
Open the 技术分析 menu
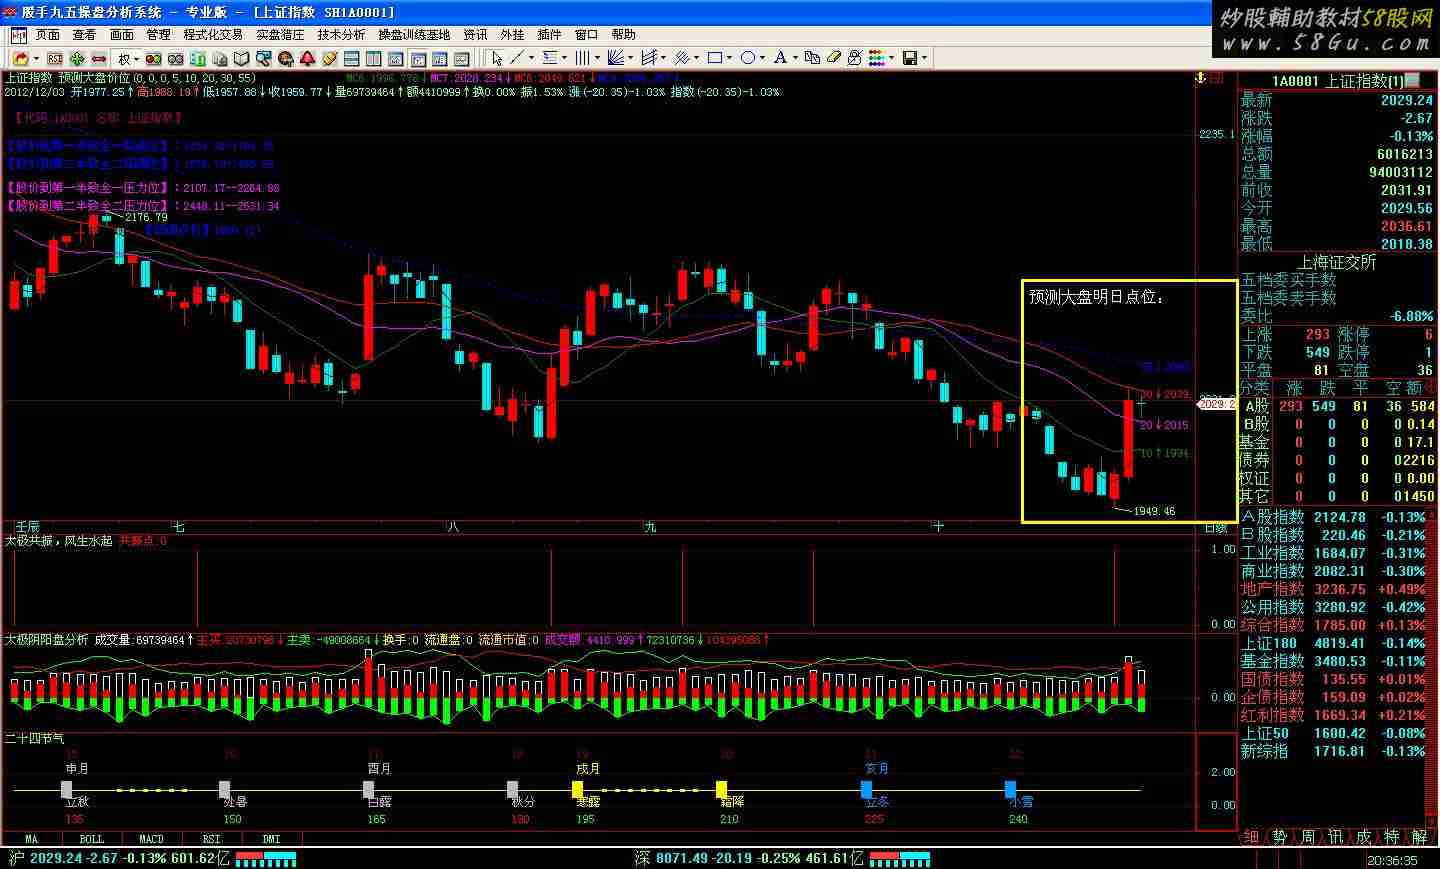click(341, 34)
